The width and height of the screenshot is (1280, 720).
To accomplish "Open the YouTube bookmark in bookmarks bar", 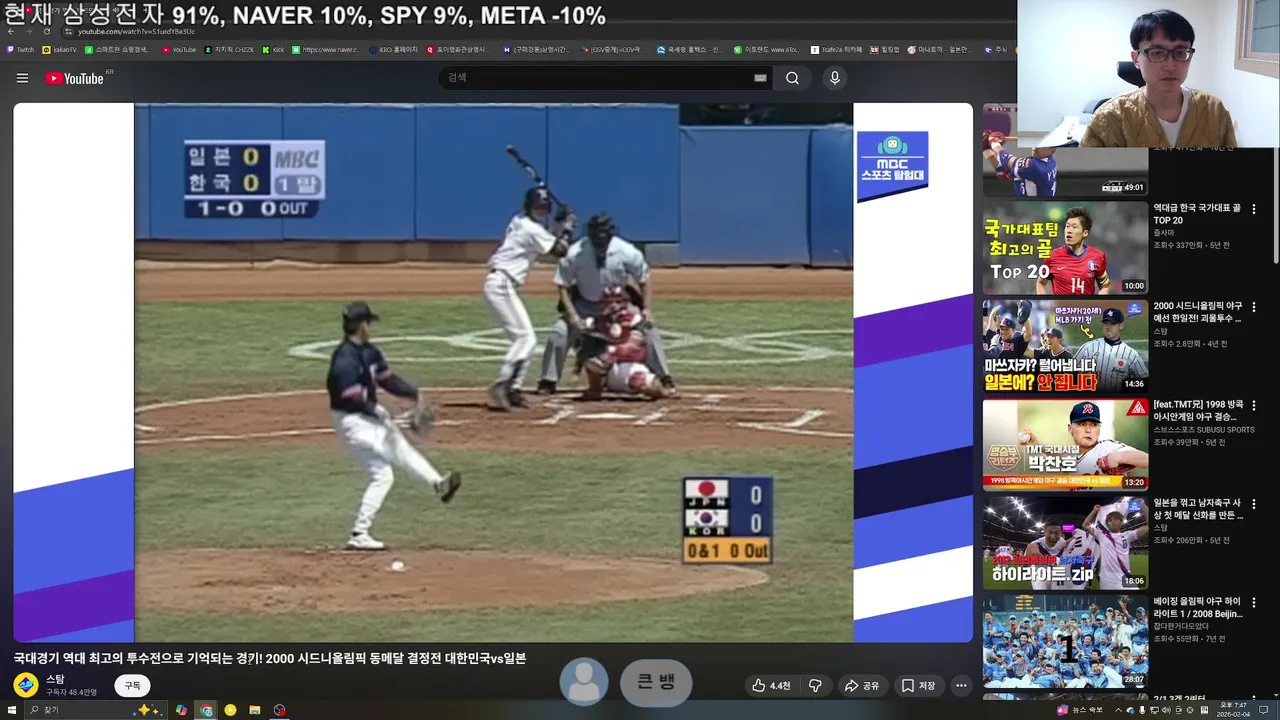I will click(179, 49).
